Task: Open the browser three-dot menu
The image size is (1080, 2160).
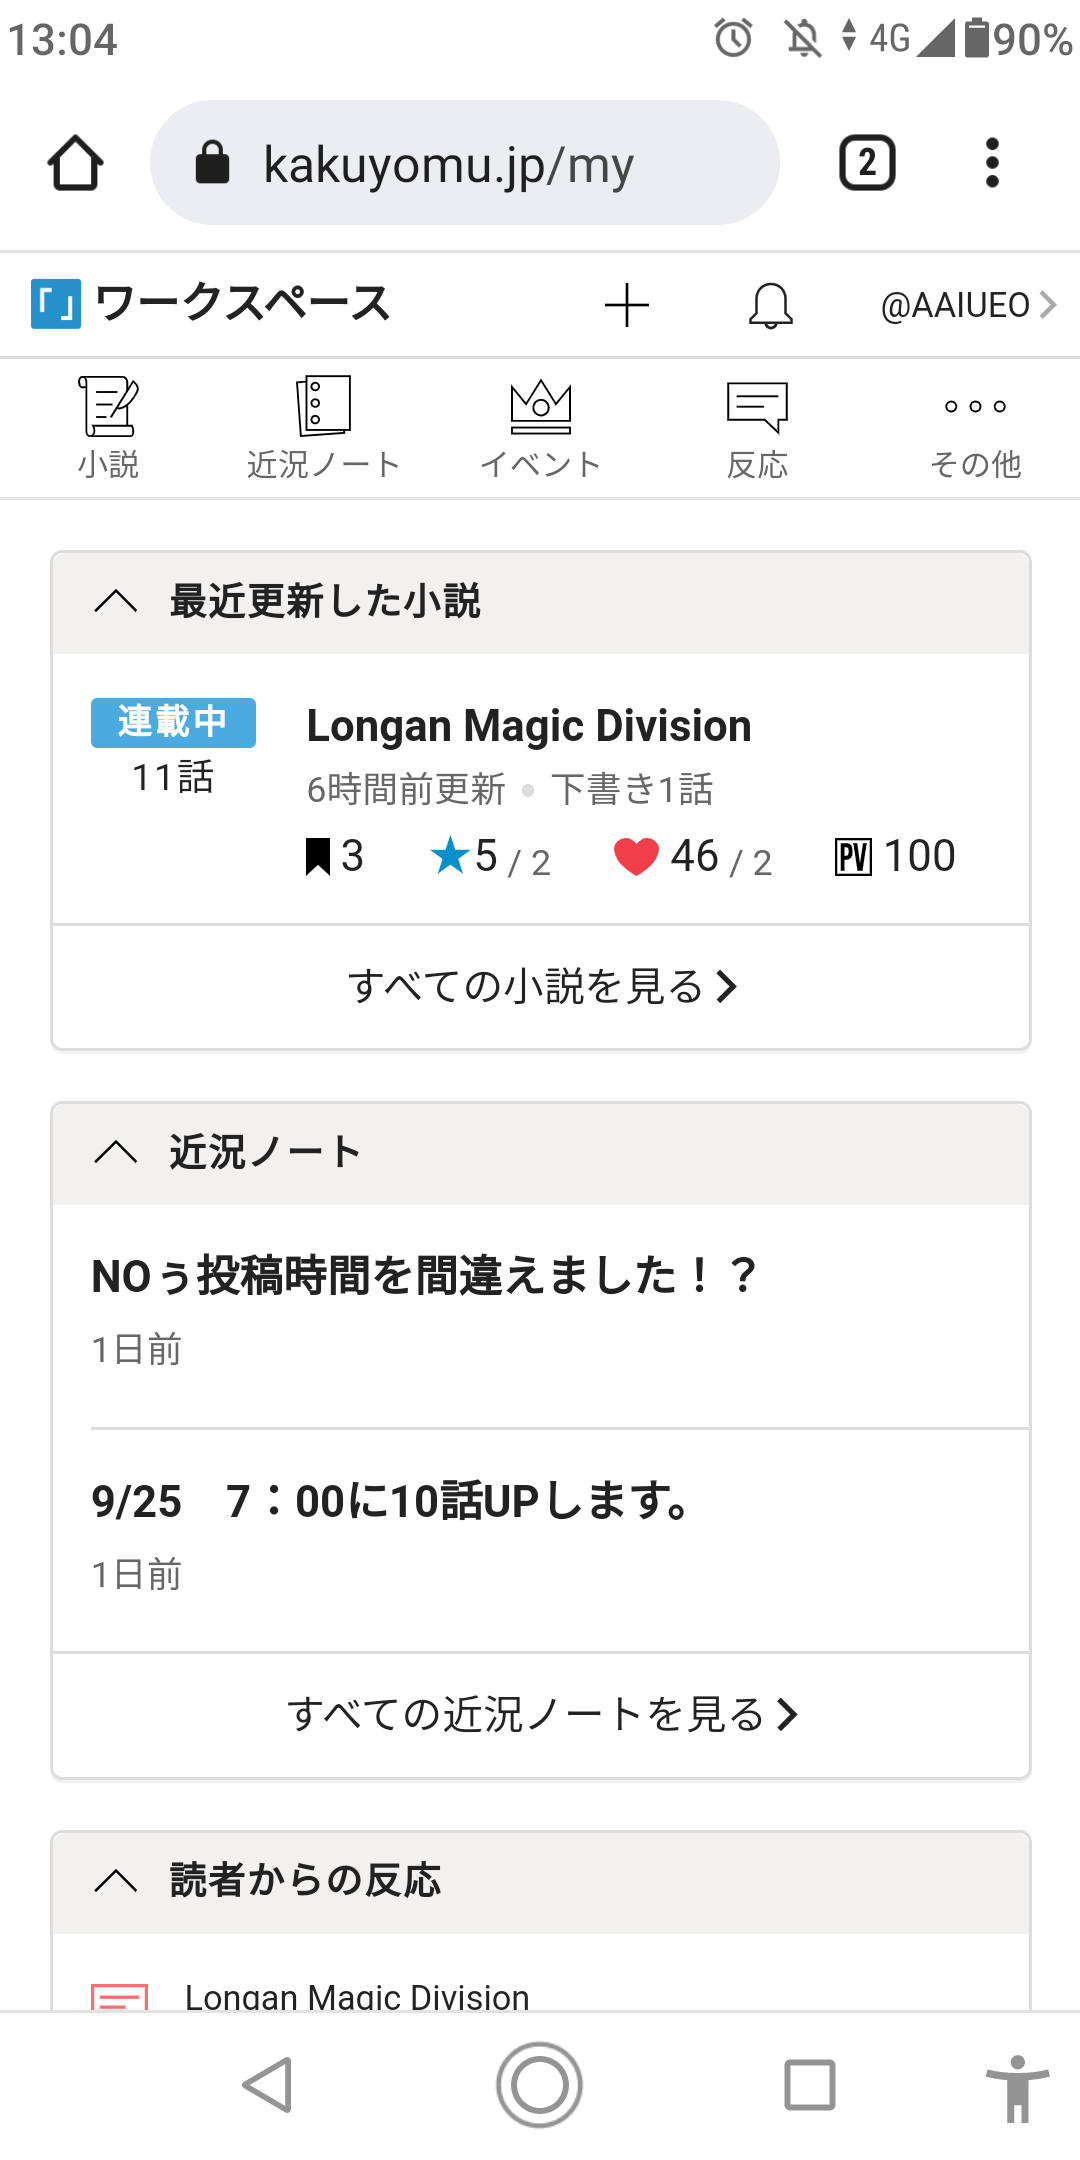Action: (991, 163)
